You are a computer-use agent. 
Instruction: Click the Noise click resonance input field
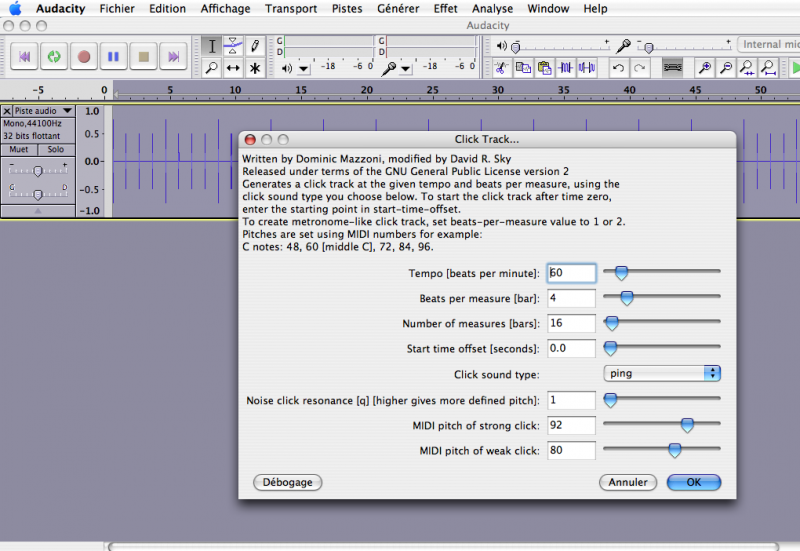point(571,400)
